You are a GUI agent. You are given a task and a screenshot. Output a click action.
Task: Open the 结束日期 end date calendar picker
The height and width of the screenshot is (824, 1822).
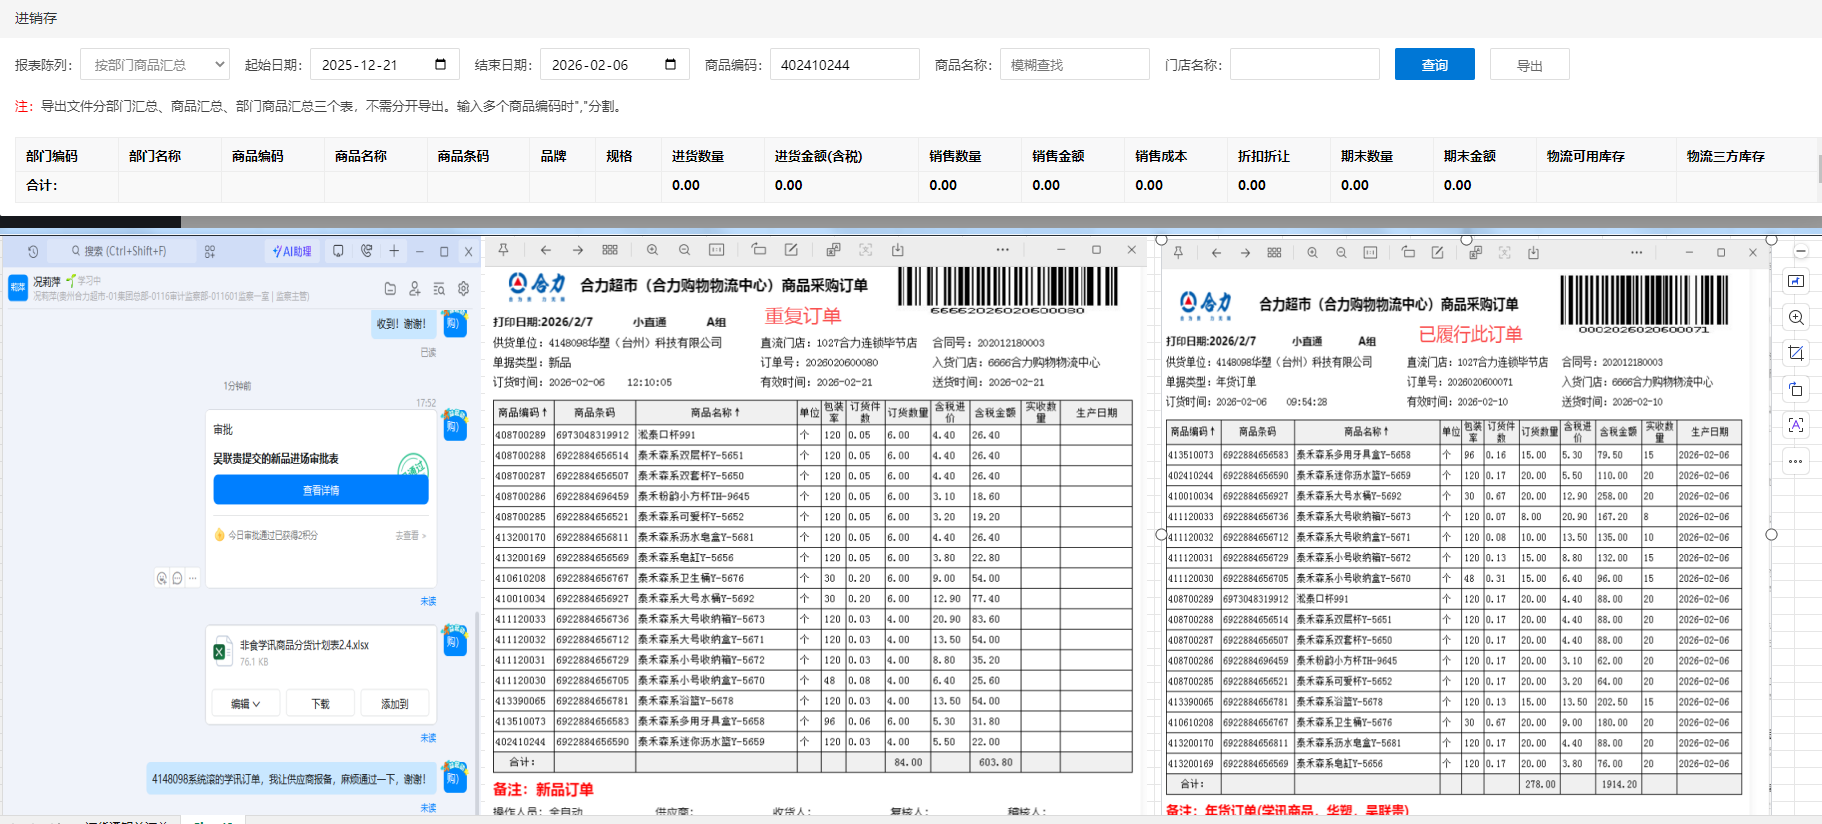tap(670, 65)
